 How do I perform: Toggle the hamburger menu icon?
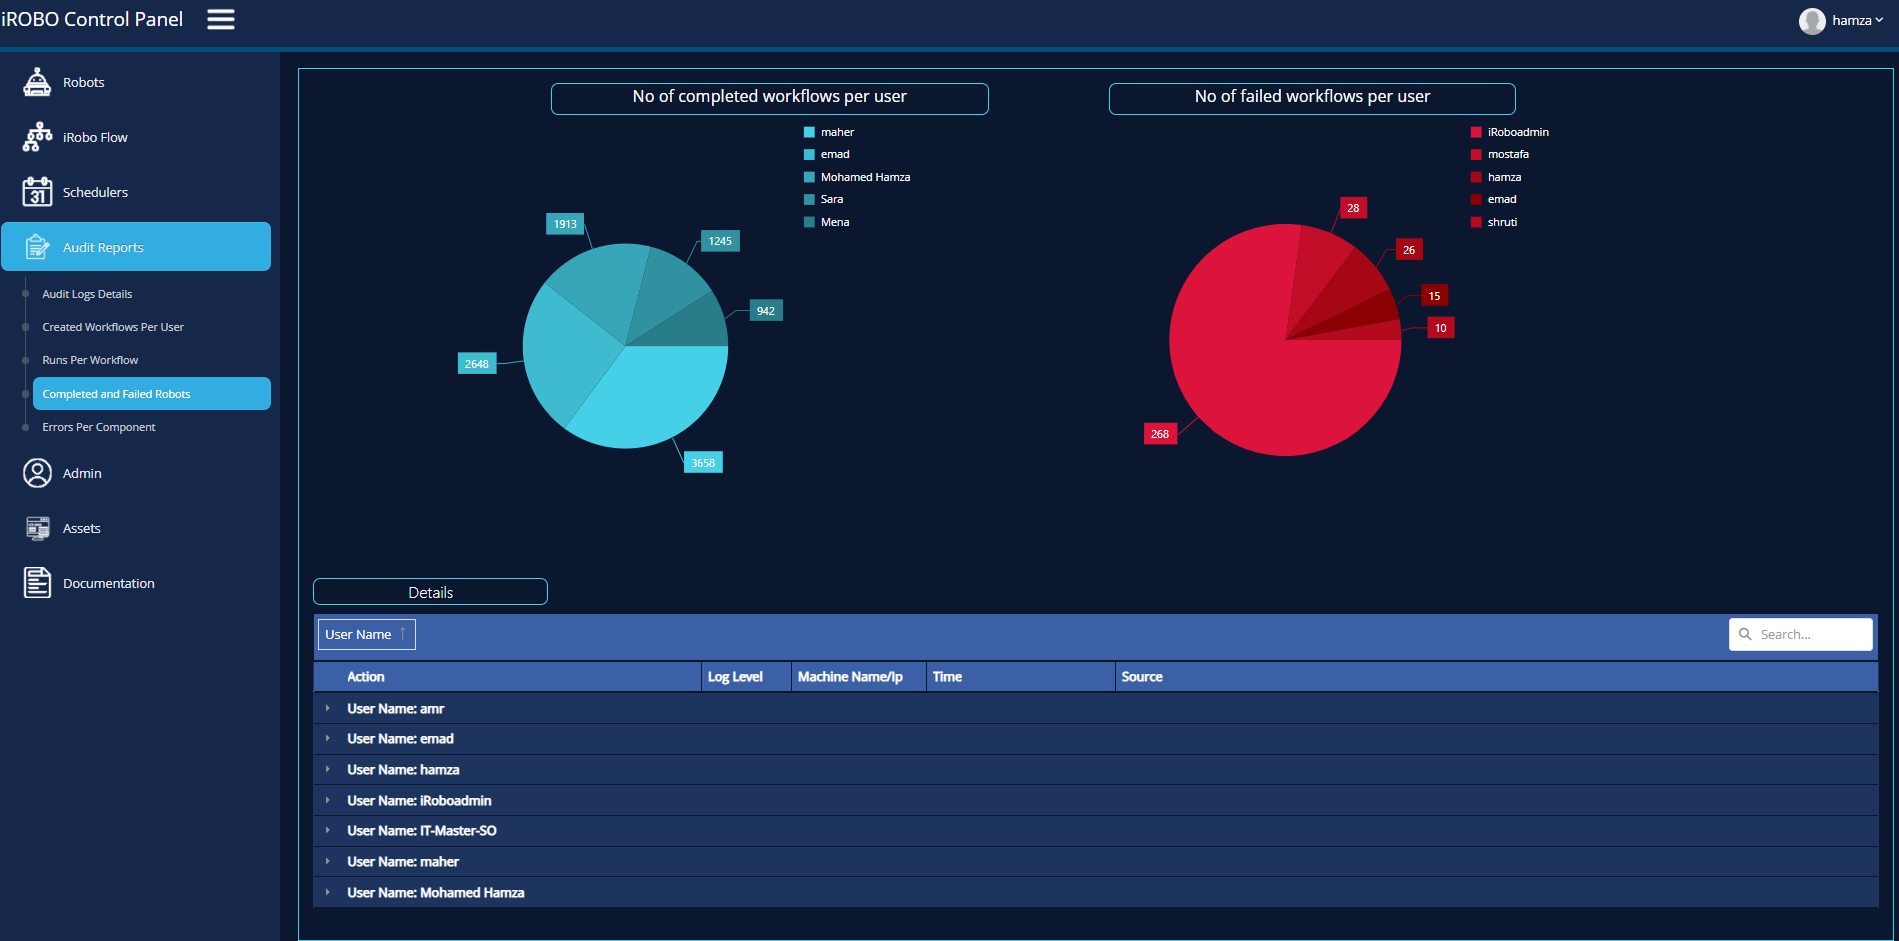coord(221,20)
